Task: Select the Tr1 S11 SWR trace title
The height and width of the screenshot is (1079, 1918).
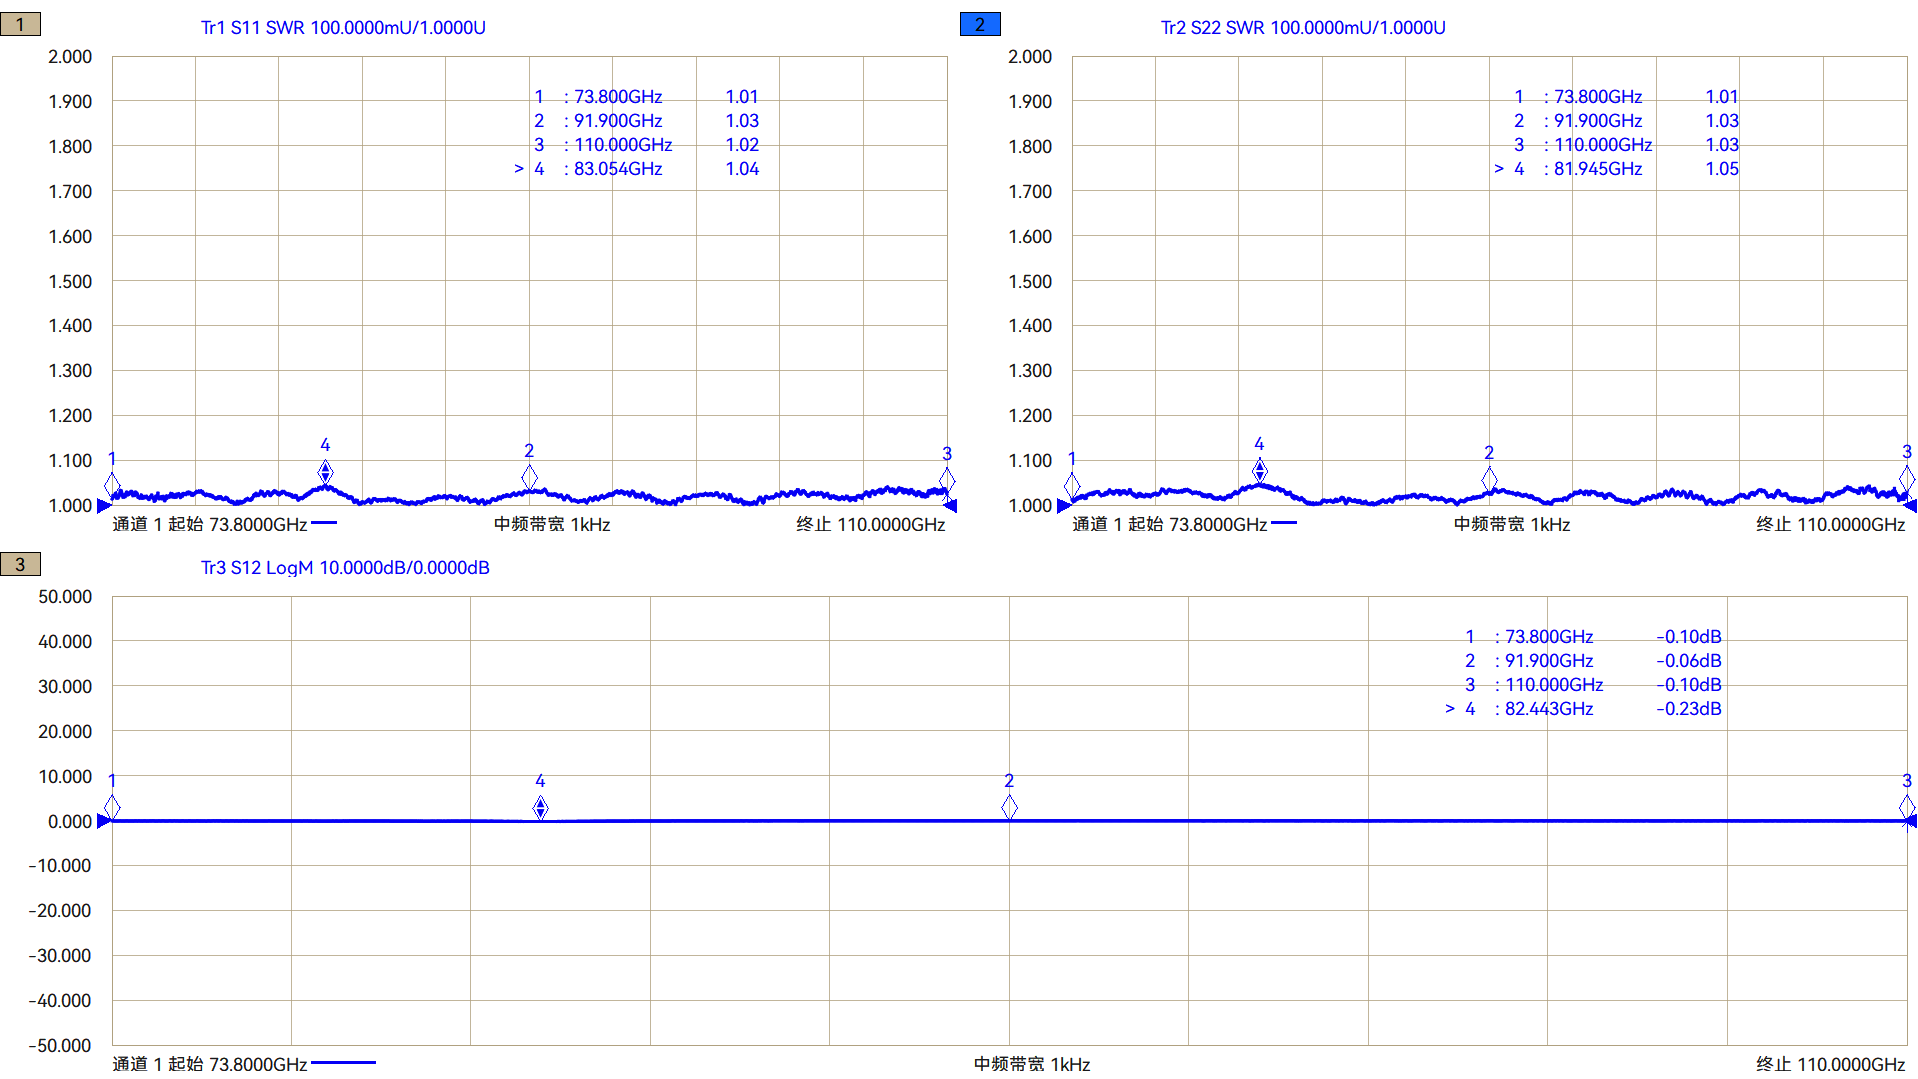Action: 343,28
